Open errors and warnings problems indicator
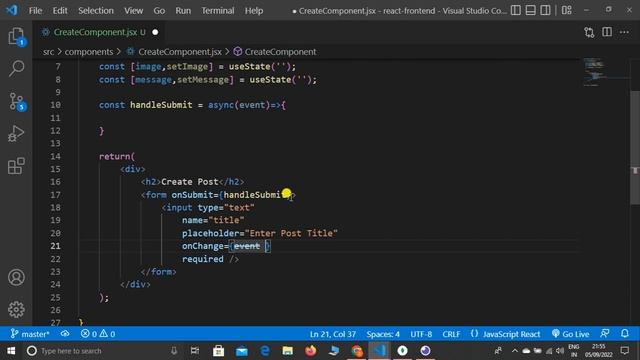Screen dimensions: 640x360 pos(98,334)
